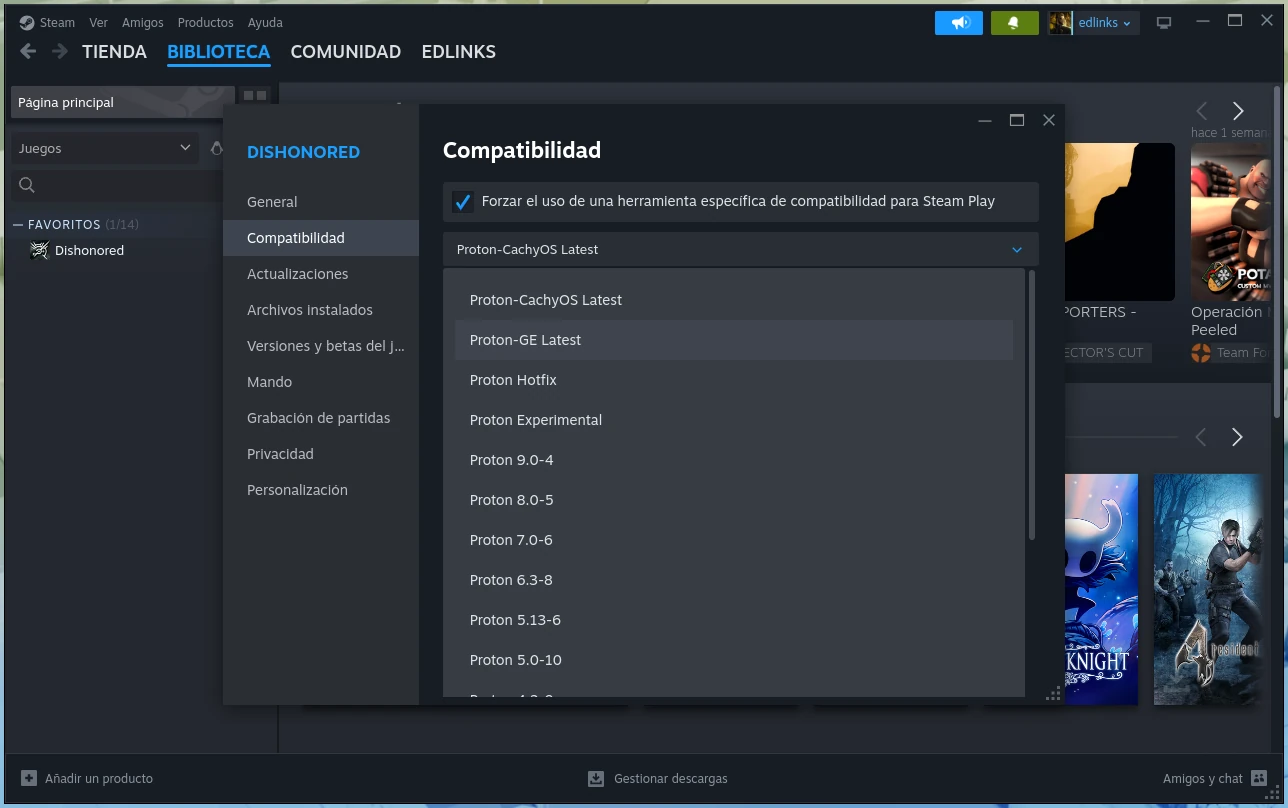Image resolution: width=1288 pixels, height=808 pixels.
Task: Choose Proton 8.0-5 from the list
Action: coord(734,500)
